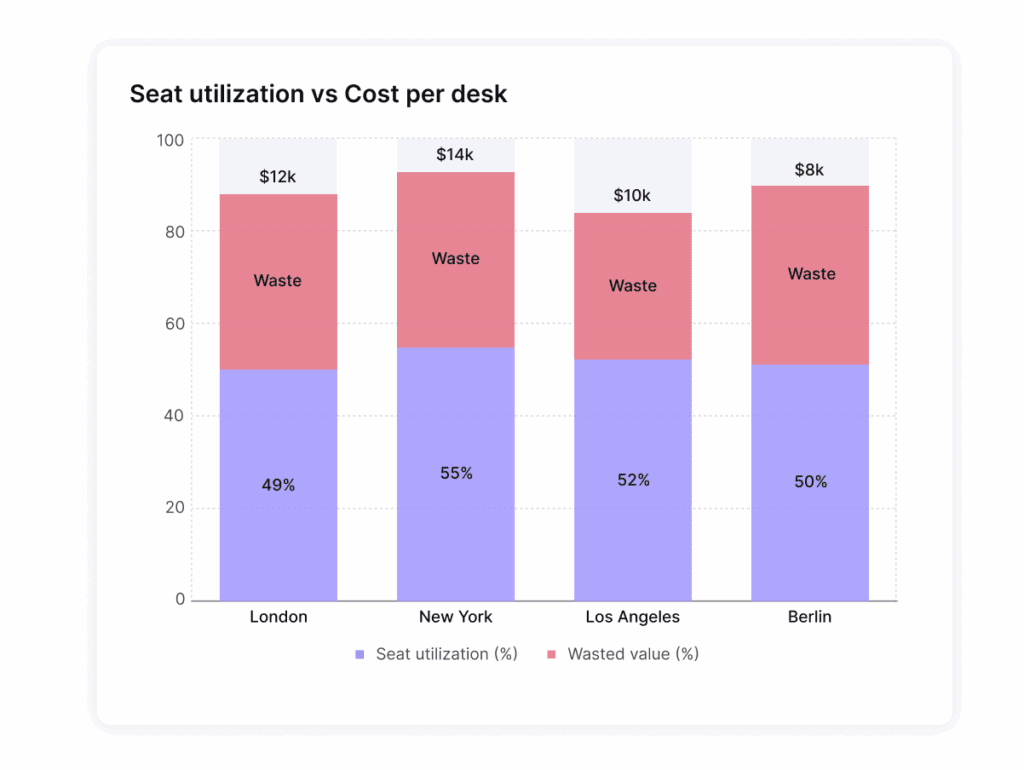
Task: Click the New York Waste bar segment
Action: (456, 259)
